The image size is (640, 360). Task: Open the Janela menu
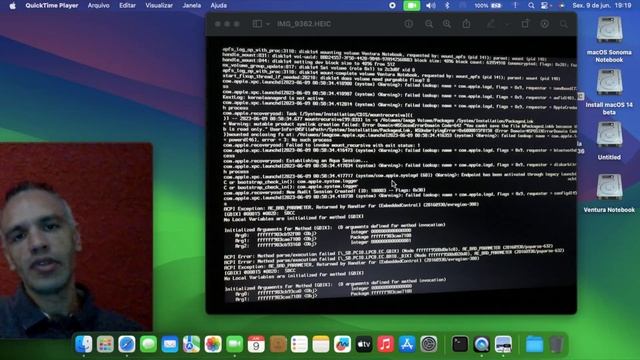(x=191, y=5)
